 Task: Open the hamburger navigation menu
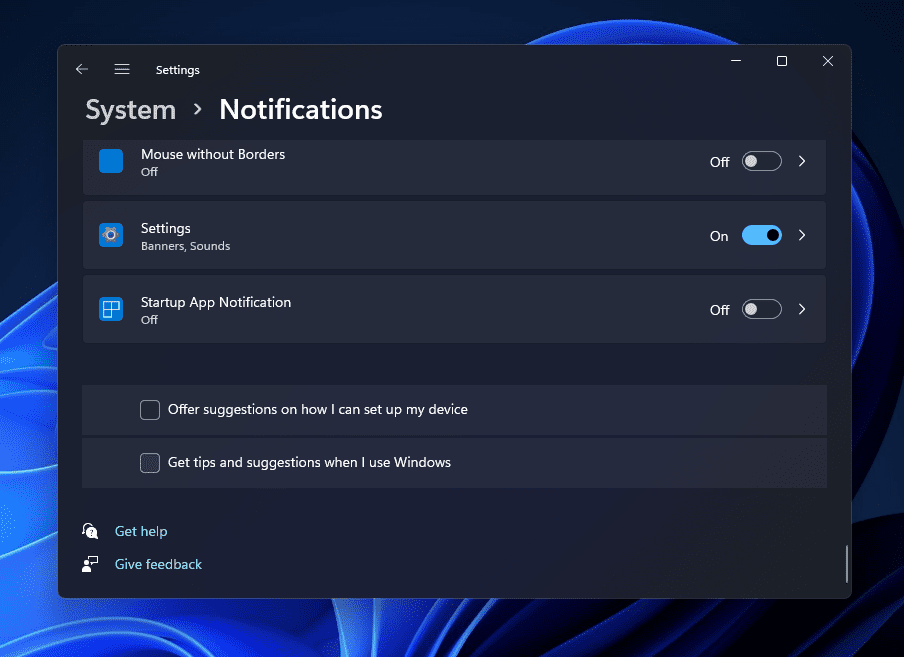tap(122, 69)
